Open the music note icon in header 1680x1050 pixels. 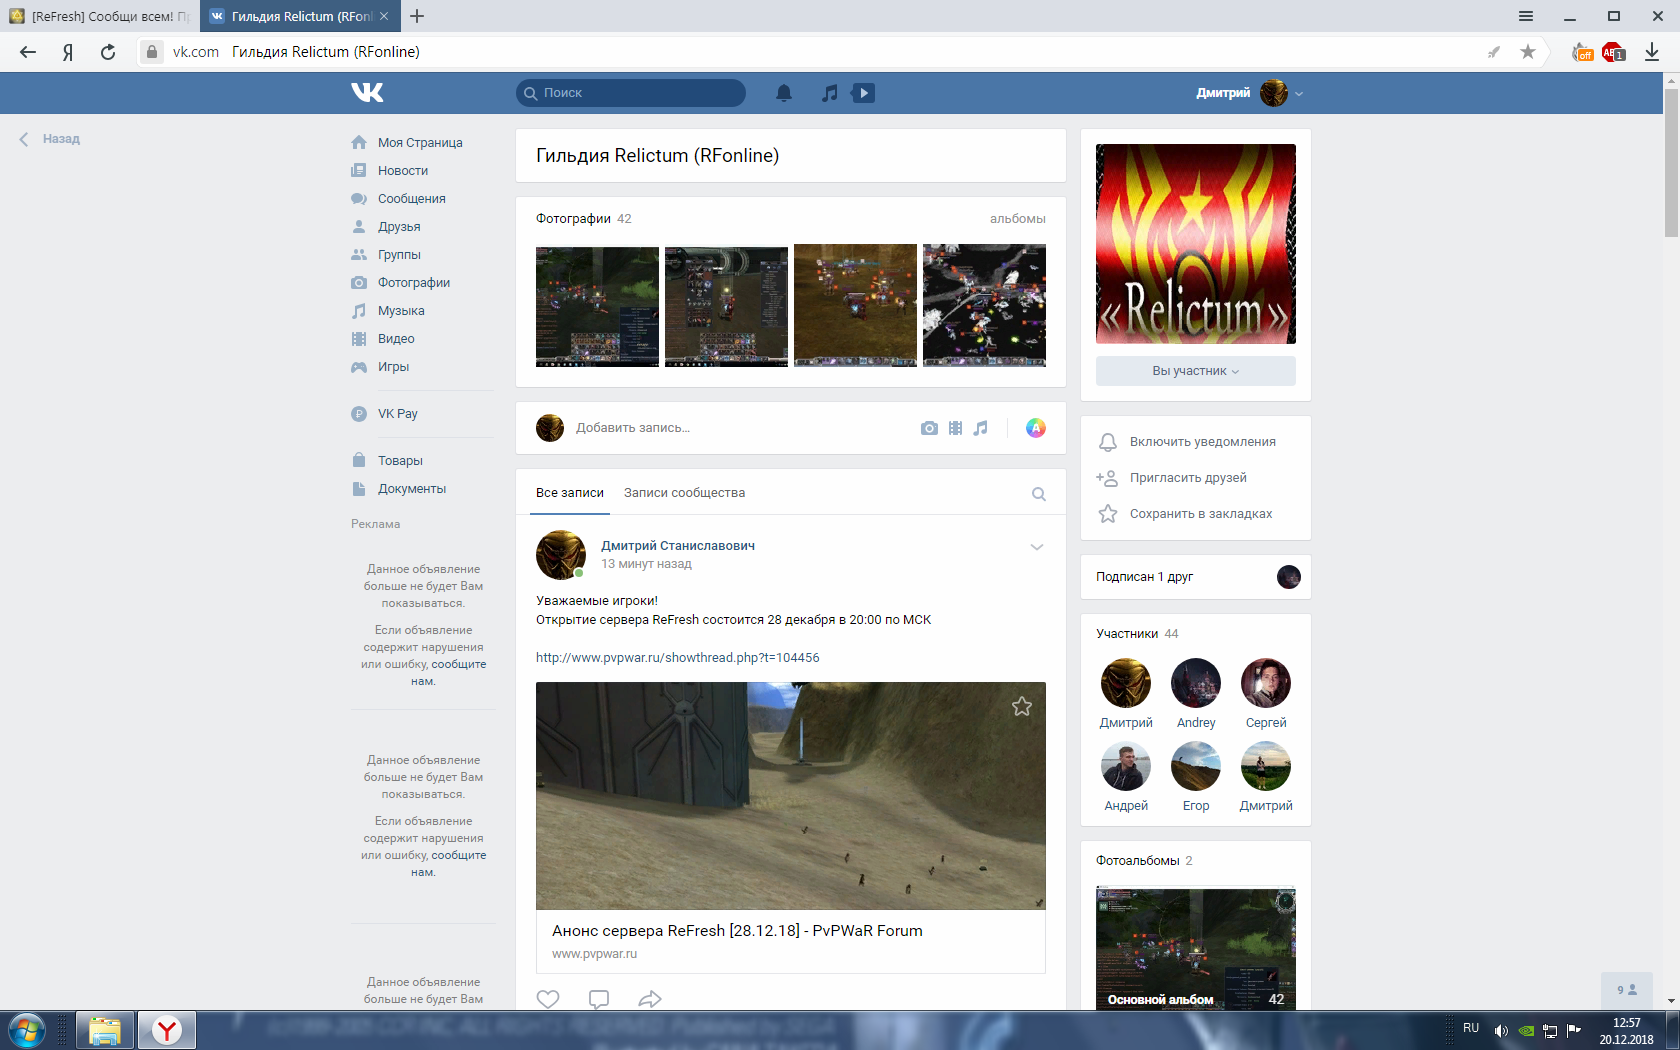click(829, 93)
